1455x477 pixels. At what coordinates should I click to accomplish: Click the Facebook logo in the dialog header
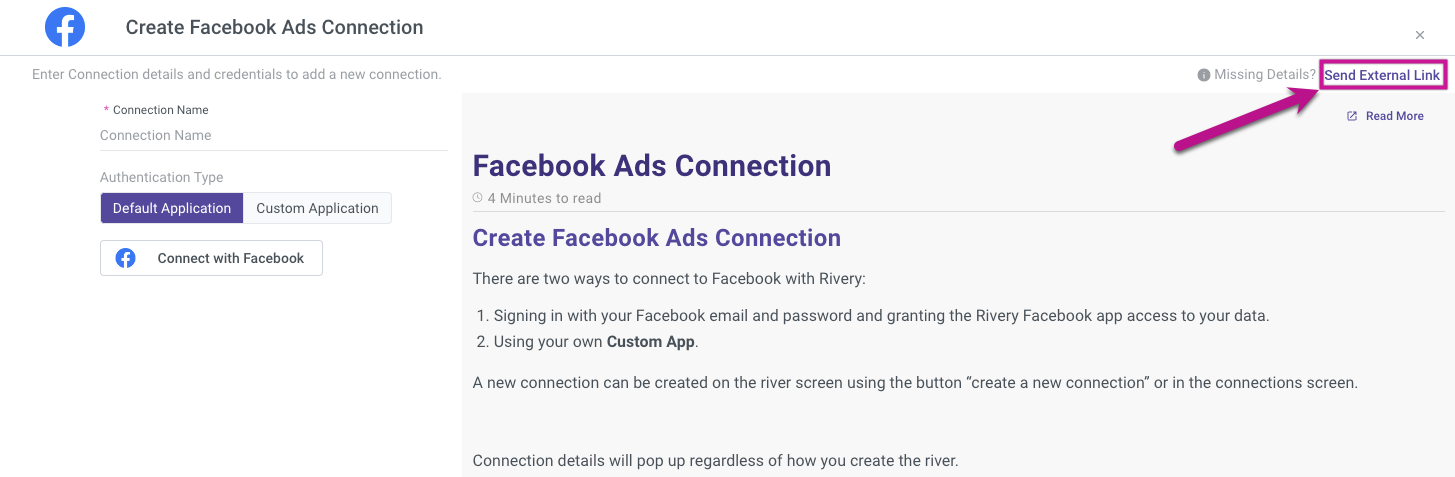tap(65, 27)
